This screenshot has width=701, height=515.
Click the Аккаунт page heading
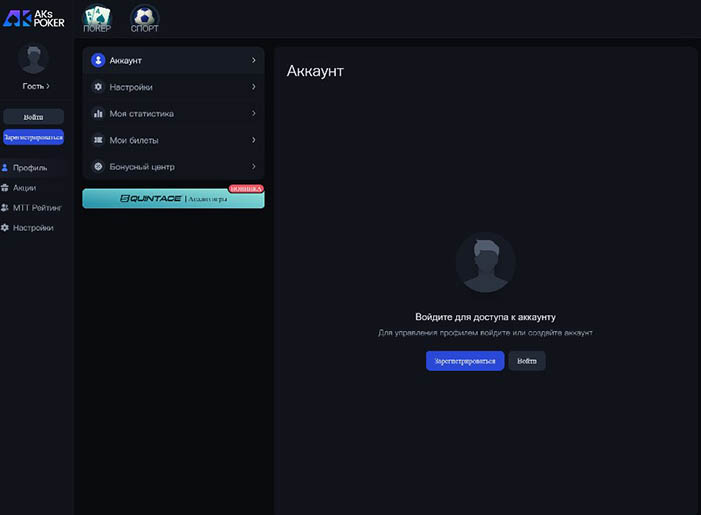[x=315, y=71]
